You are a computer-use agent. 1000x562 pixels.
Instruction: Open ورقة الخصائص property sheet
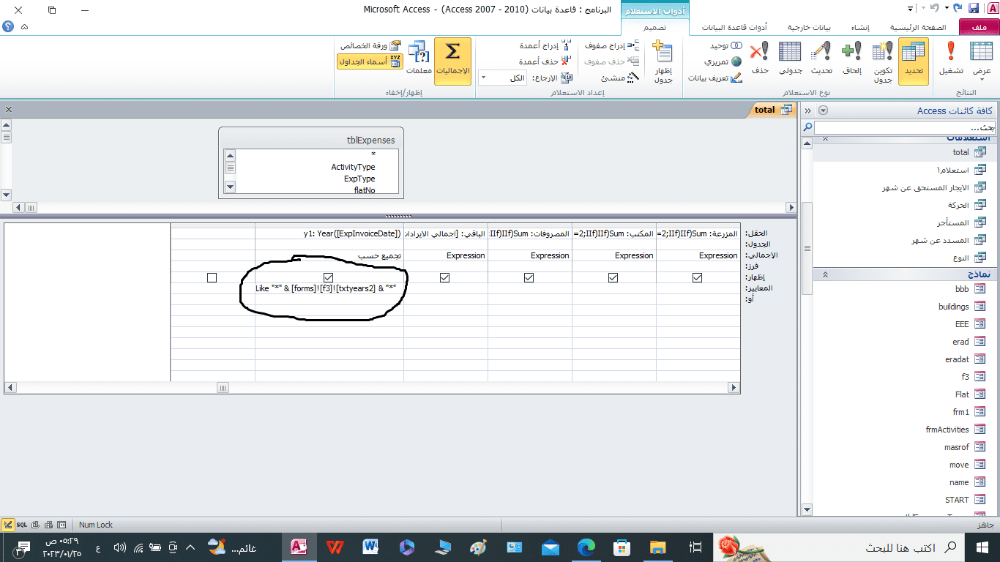(x=370, y=46)
